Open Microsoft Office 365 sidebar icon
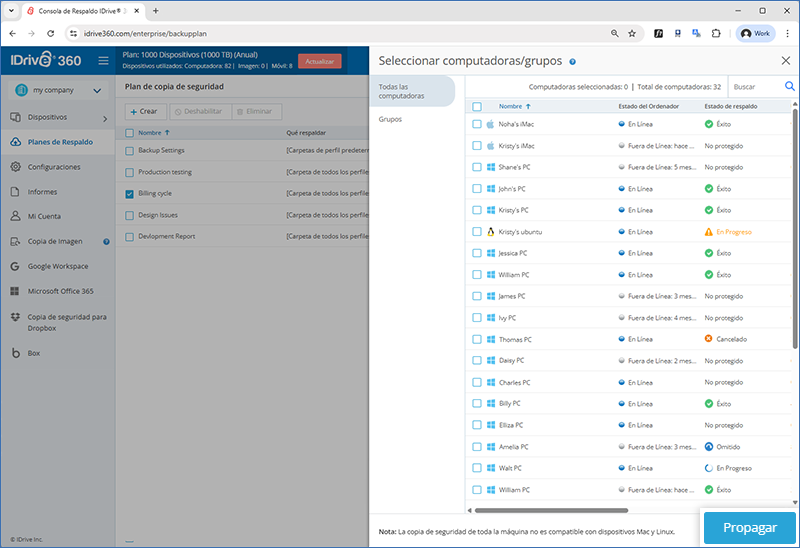This screenshot has height=548, width=800. 16,291
